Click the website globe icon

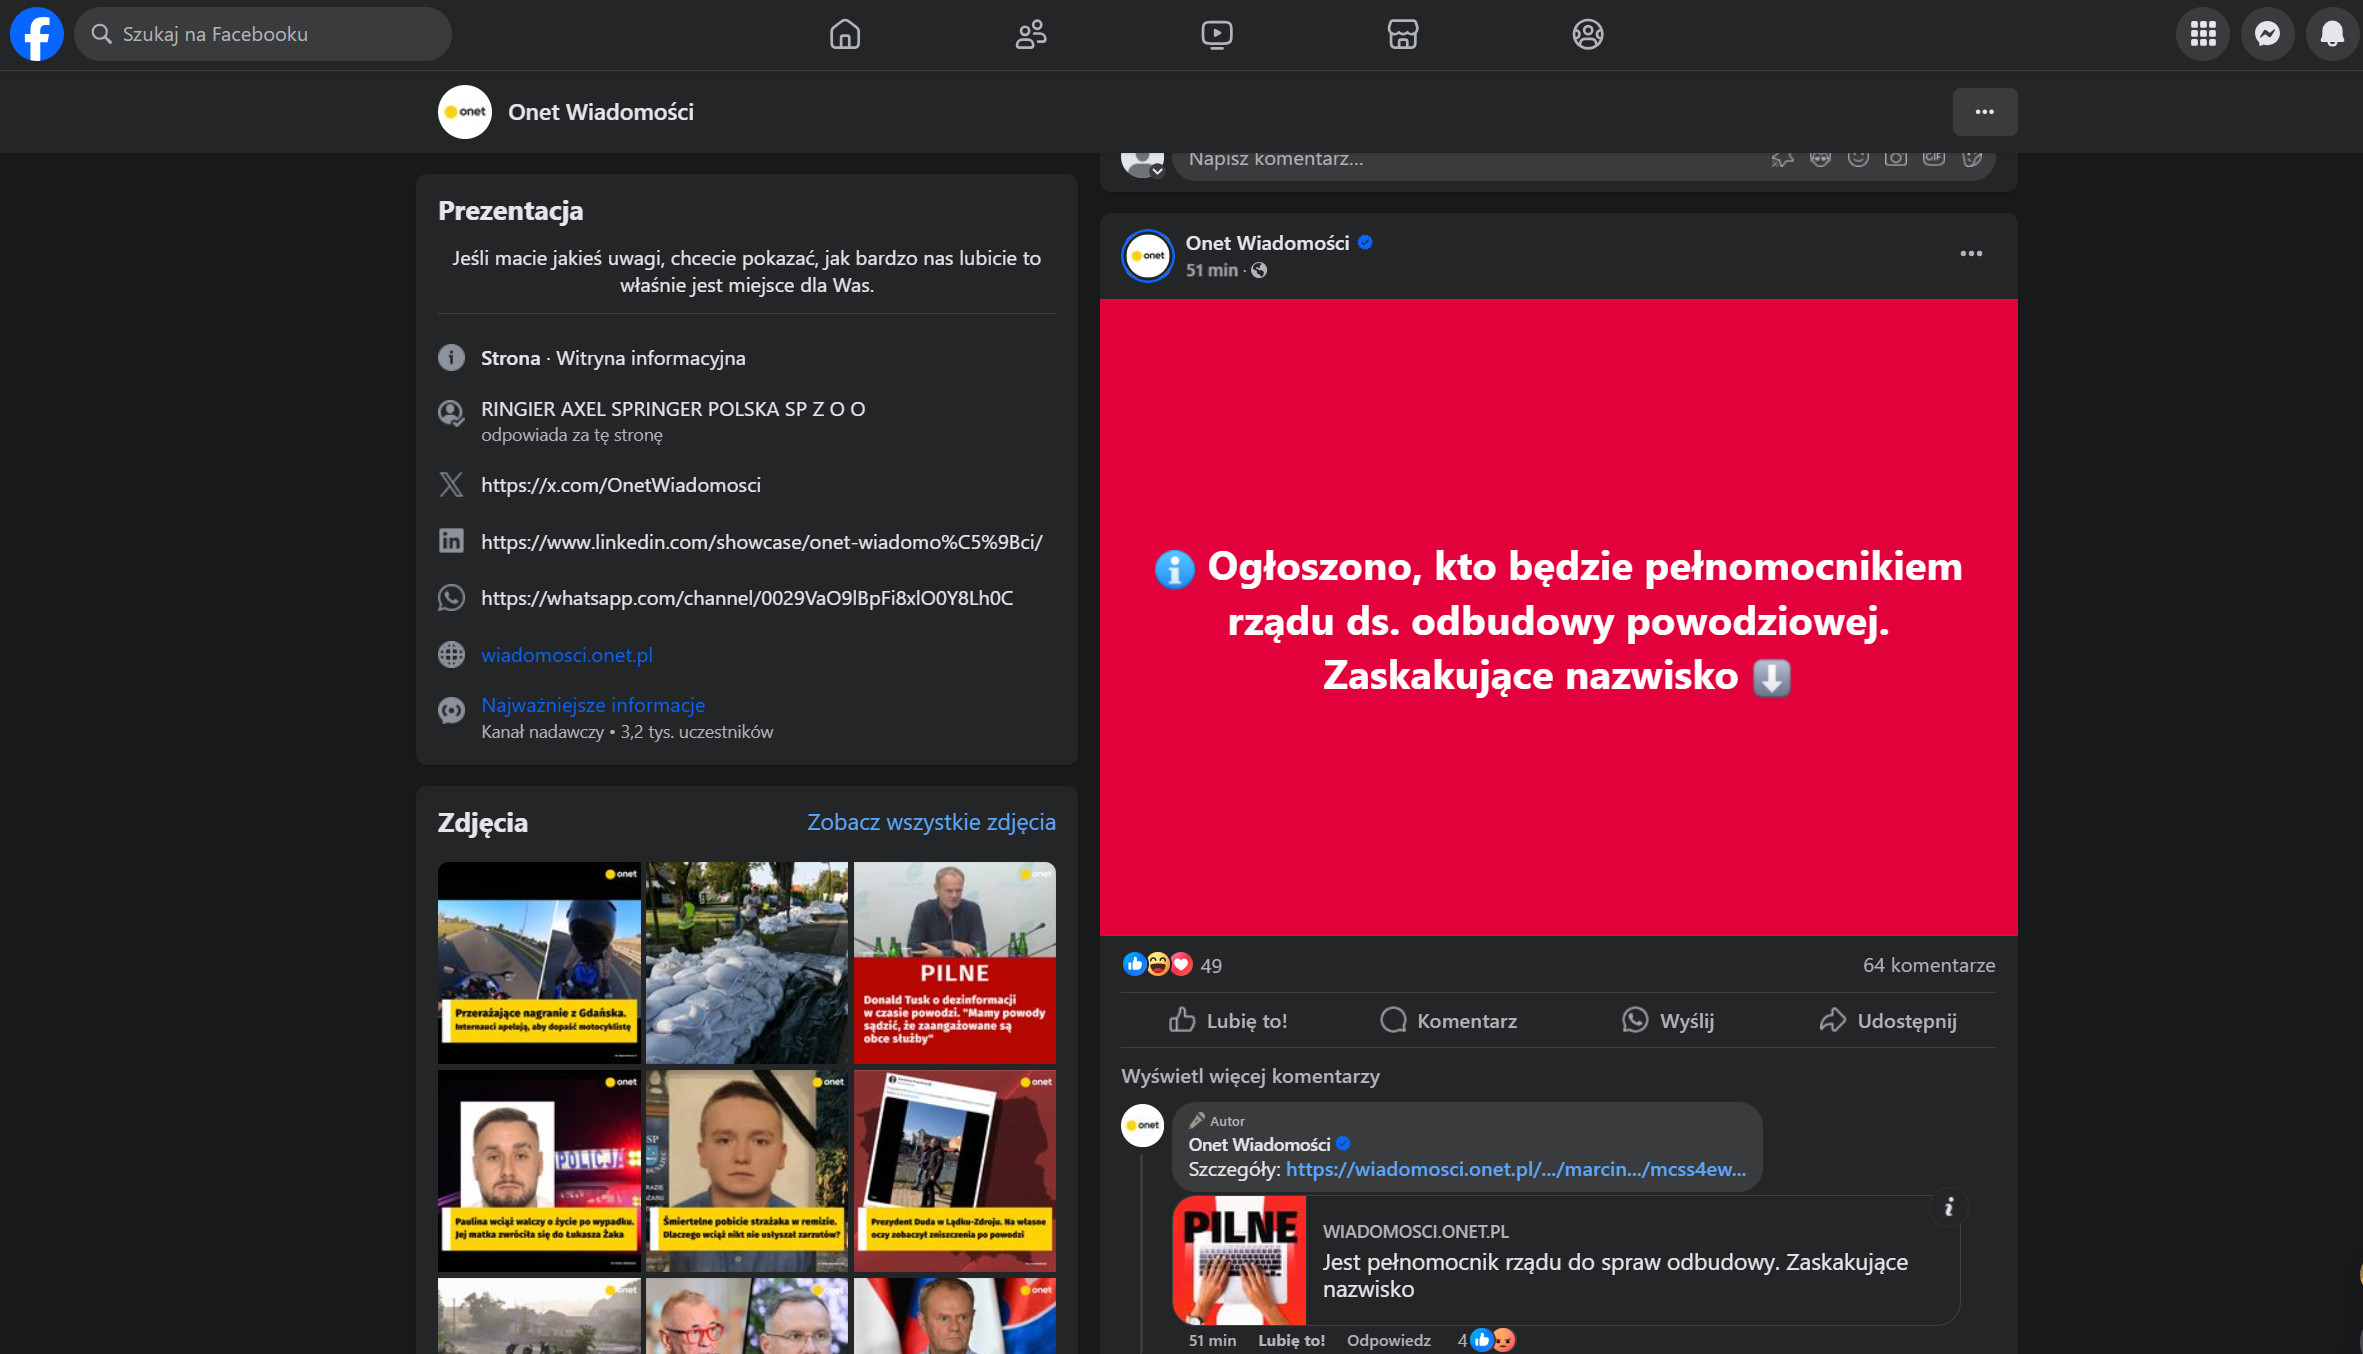point(451,654)
